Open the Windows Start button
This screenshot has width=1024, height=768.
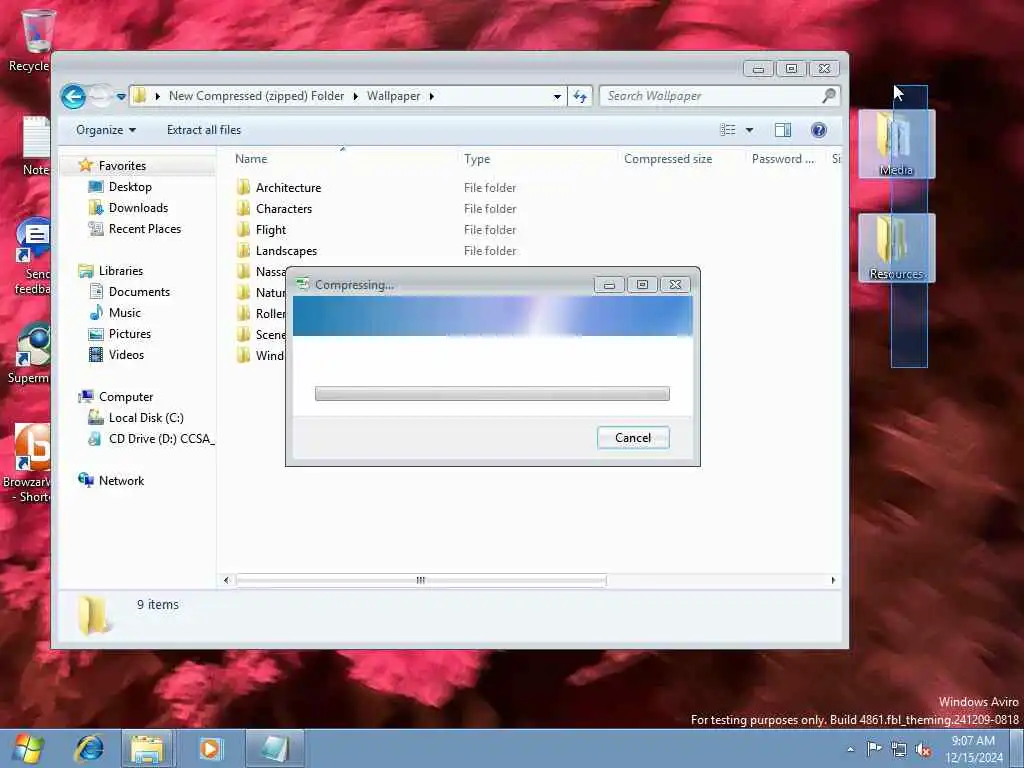pyautogui.click(x=28, y=748)
